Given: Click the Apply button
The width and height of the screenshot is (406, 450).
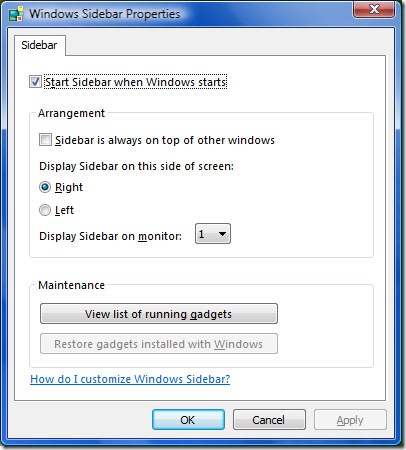Looking at the screenshot, I should (x=350, y=420).
